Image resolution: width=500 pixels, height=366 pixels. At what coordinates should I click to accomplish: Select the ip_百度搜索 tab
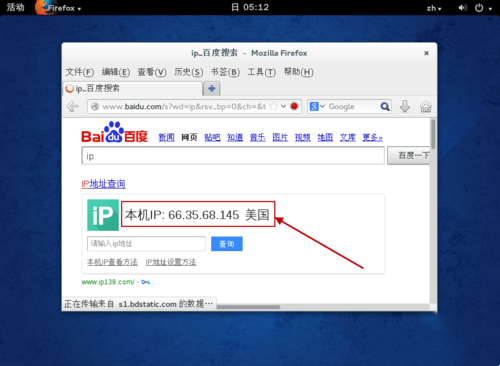[x=133, y=89]
